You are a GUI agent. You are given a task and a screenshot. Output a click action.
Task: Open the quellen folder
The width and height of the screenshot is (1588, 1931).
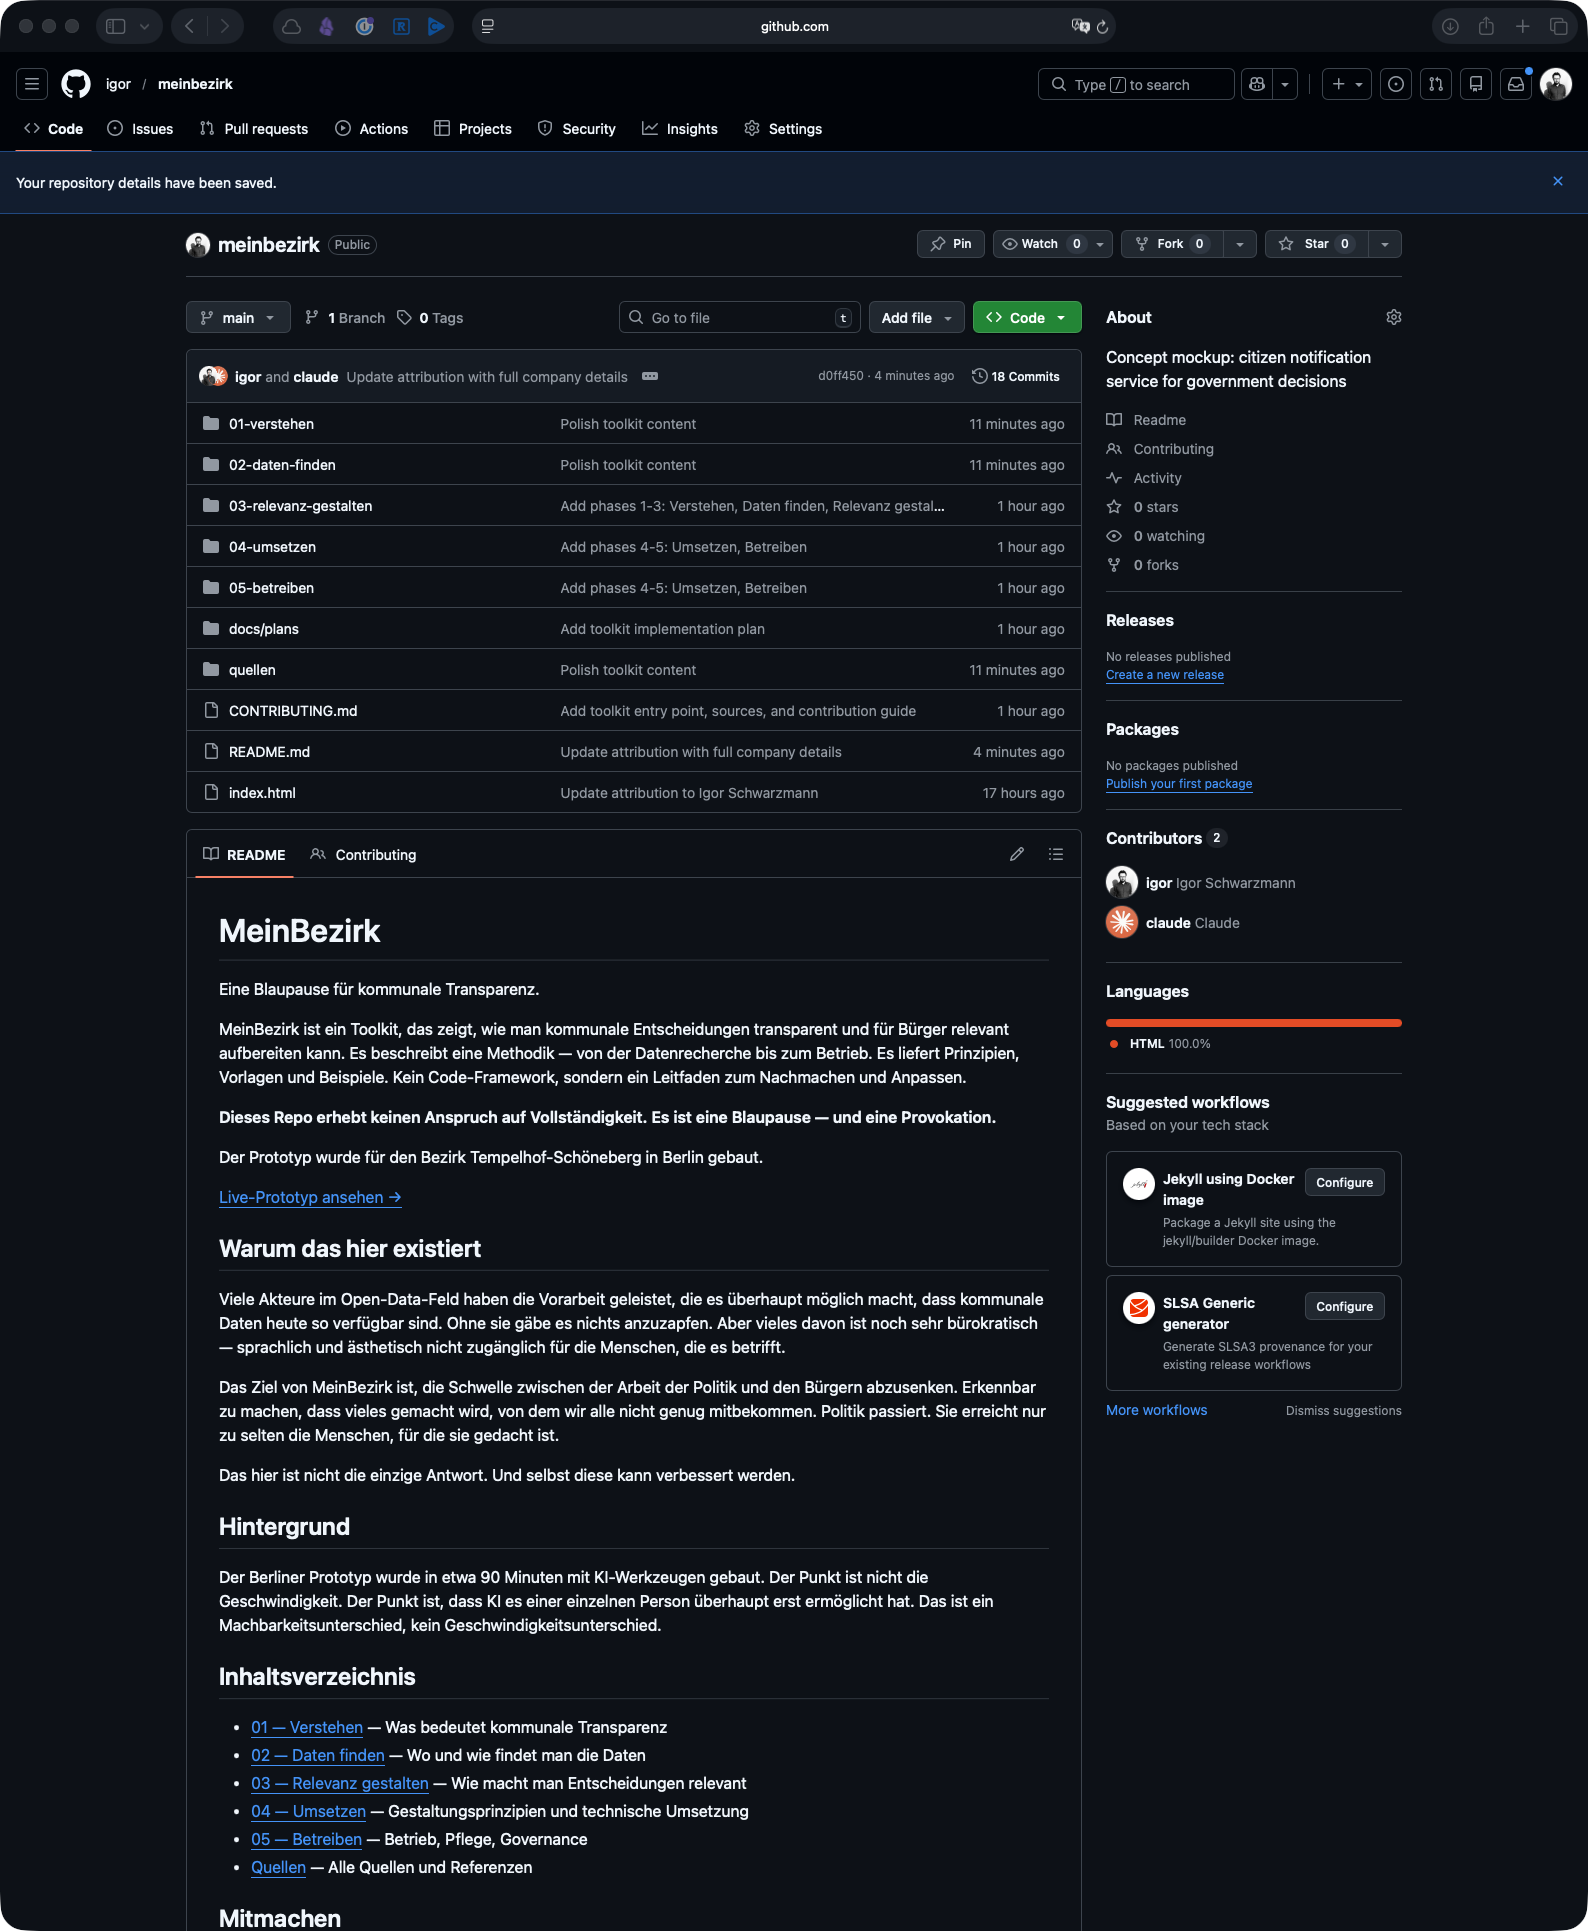[252, 670]
